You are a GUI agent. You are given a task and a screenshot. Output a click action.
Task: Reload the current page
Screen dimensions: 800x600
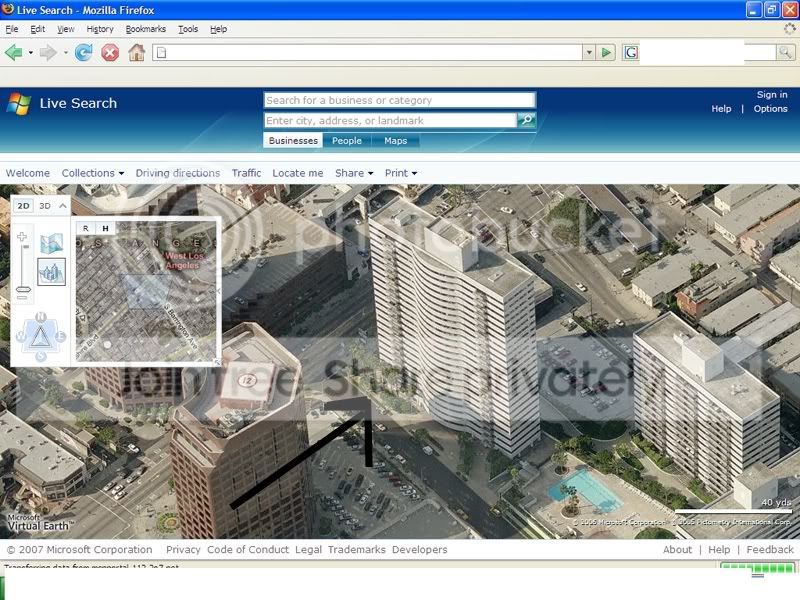point(84,52)
